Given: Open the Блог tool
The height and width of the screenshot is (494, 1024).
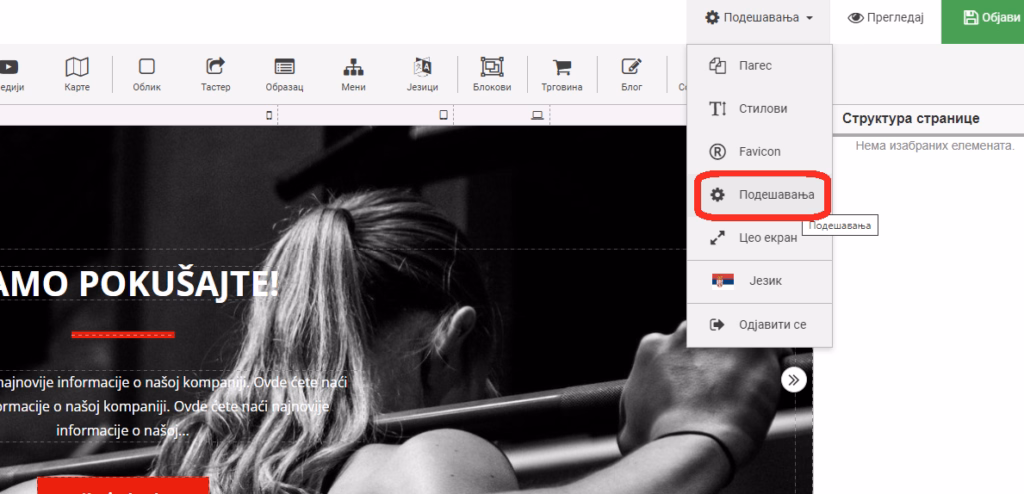Looking at the screenshot, I should pos(632,74).
